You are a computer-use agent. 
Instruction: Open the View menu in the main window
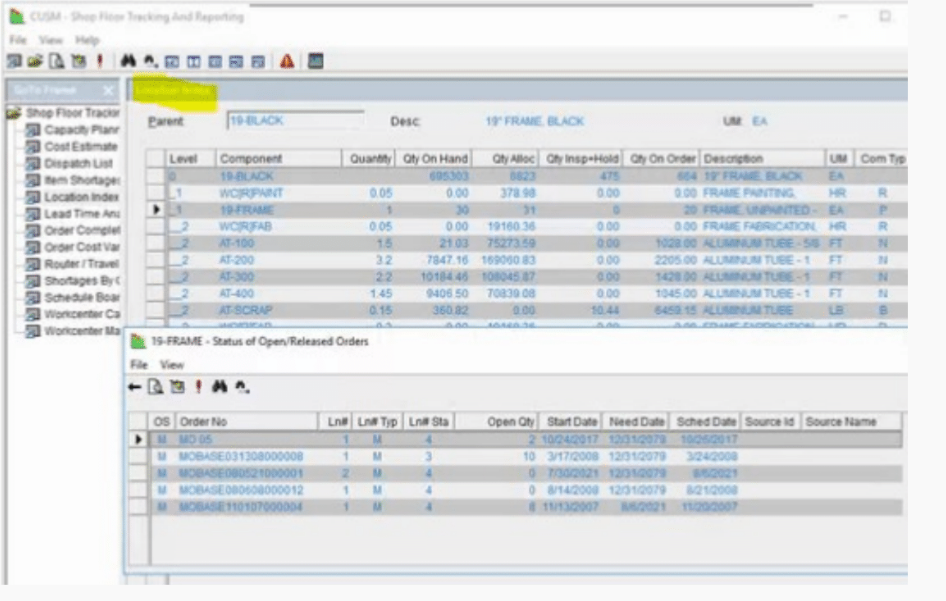pos(51,40)
